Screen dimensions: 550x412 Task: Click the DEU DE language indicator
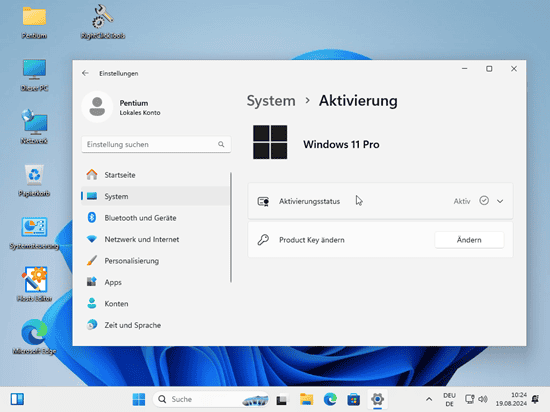(449, 399)
